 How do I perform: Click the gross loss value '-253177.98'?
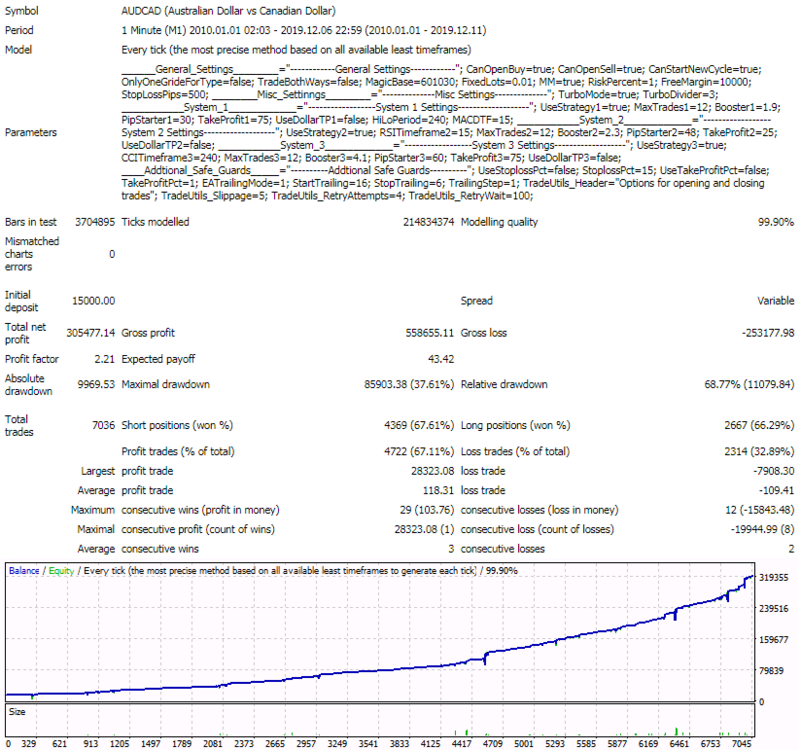[x=768, y=333]
